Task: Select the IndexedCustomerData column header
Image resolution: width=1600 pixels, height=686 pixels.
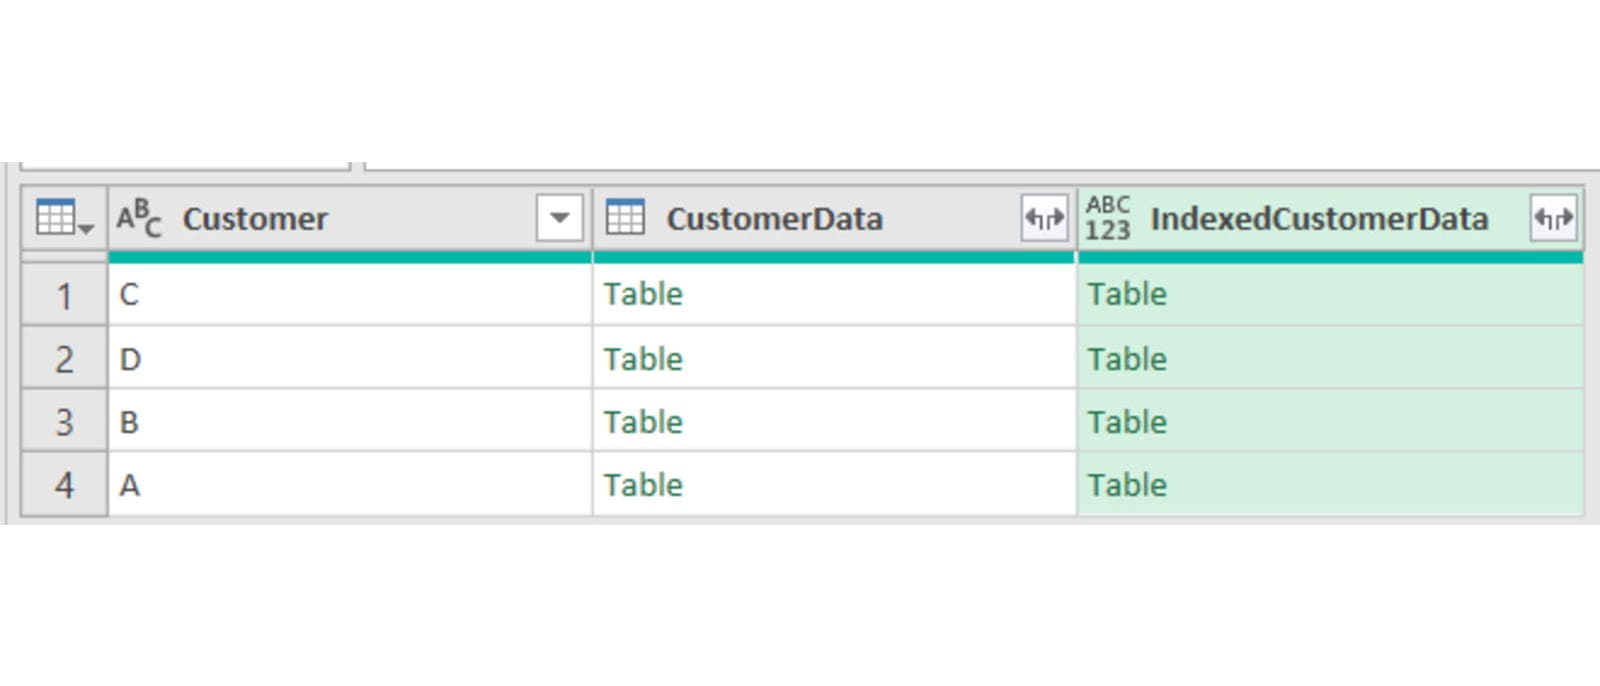Action: [1318, 218]
